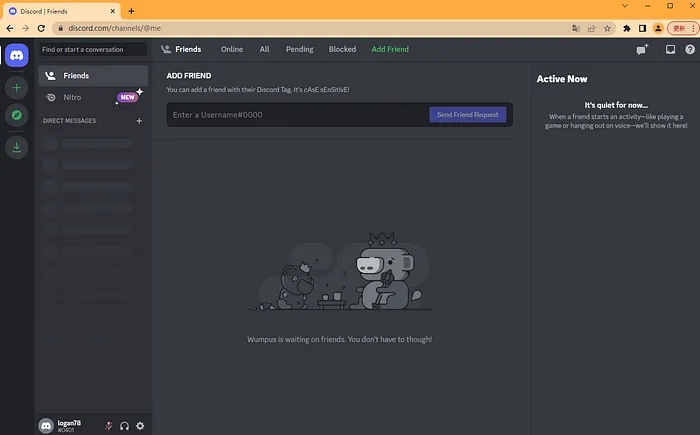Click the logan78 username text
This screenshot has width=700, height=435.
click(x=69, y=422)
